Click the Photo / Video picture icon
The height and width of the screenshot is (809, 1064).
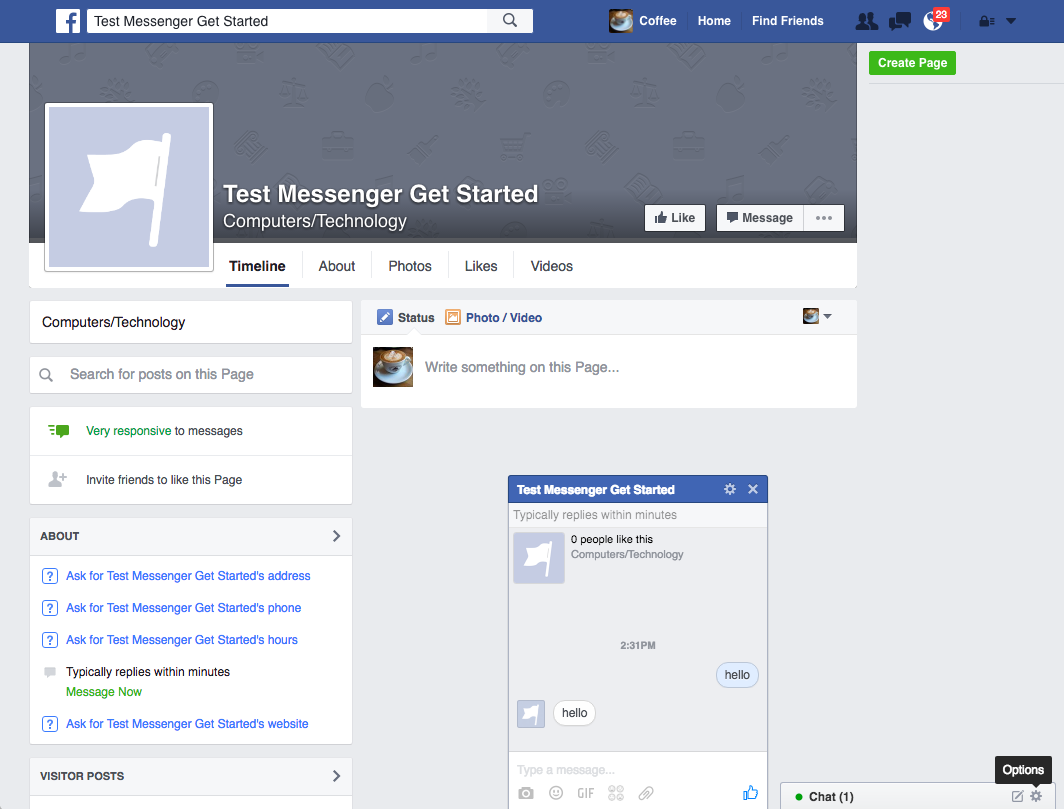point(453,317)
